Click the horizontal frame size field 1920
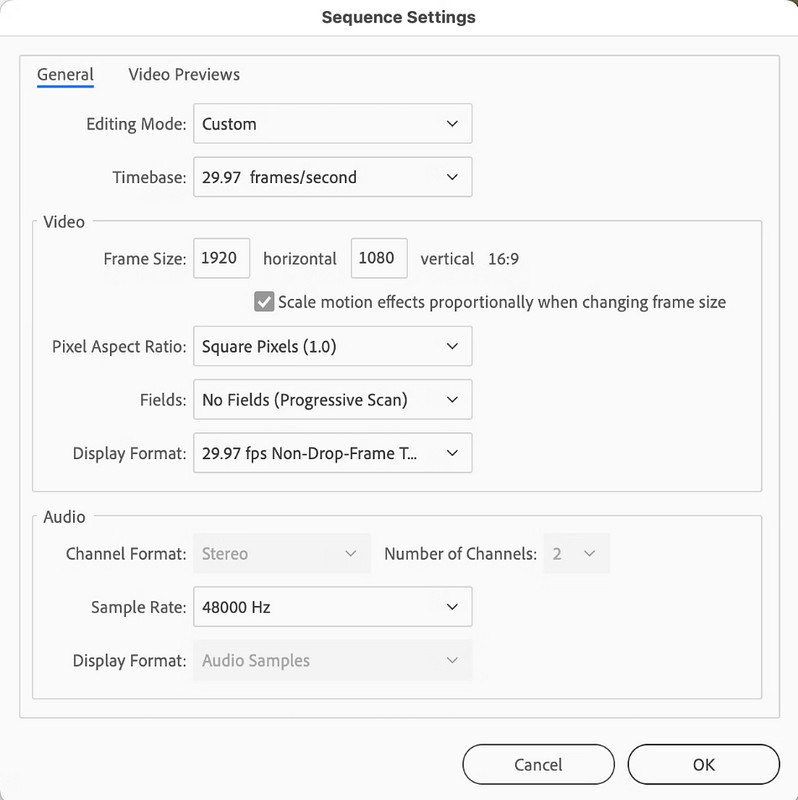Viewport: 798px width, 800px height. [x=221, y=258]
